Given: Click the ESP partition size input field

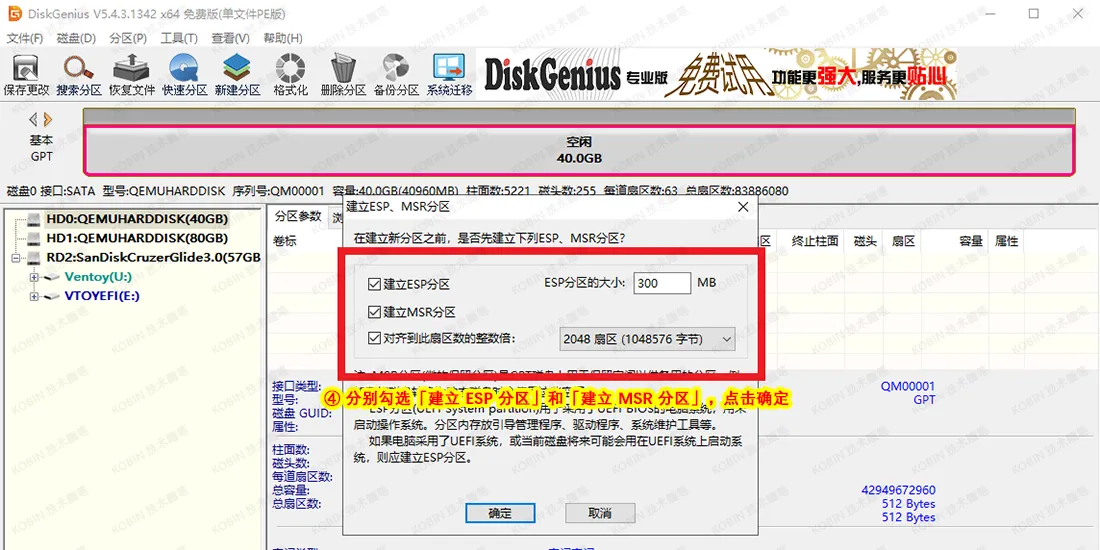Looking at the screenshot, I should pos(662,283).
